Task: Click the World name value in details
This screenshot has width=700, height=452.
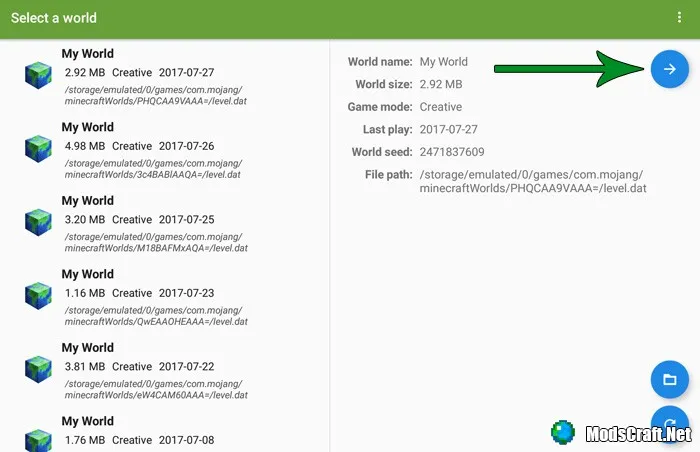Action: pyautogui.click(x=443, y=62)
